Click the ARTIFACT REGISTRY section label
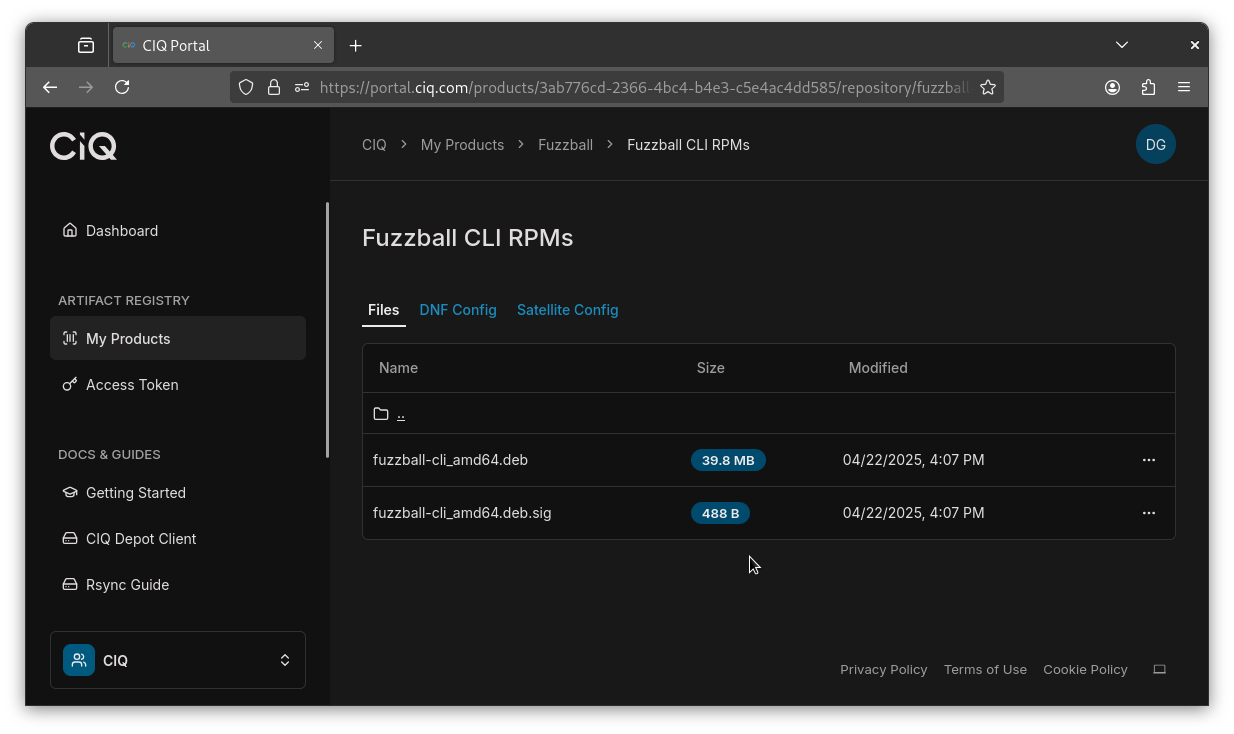This screenshot has height=734, width=1234. pos(124,301)
